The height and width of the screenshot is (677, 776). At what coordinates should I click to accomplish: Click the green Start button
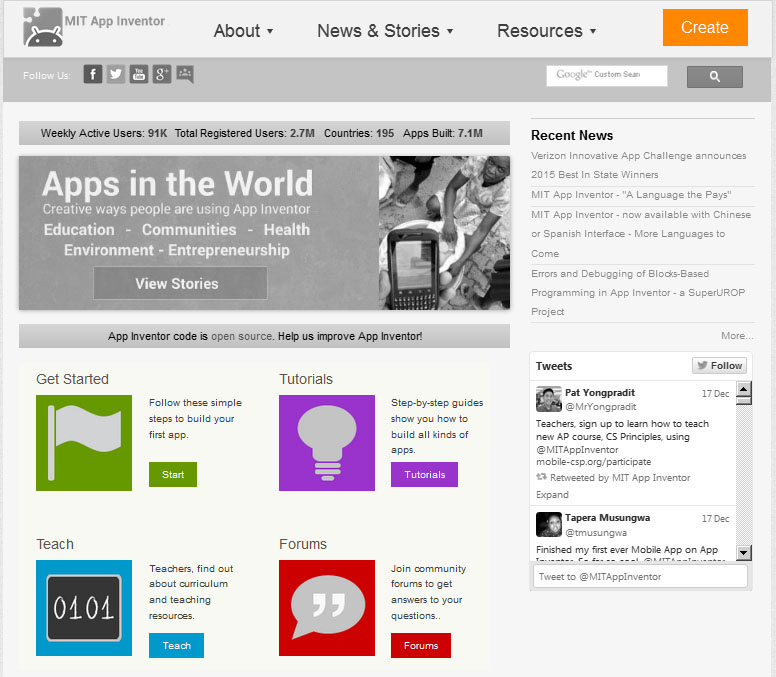(173, 475)
